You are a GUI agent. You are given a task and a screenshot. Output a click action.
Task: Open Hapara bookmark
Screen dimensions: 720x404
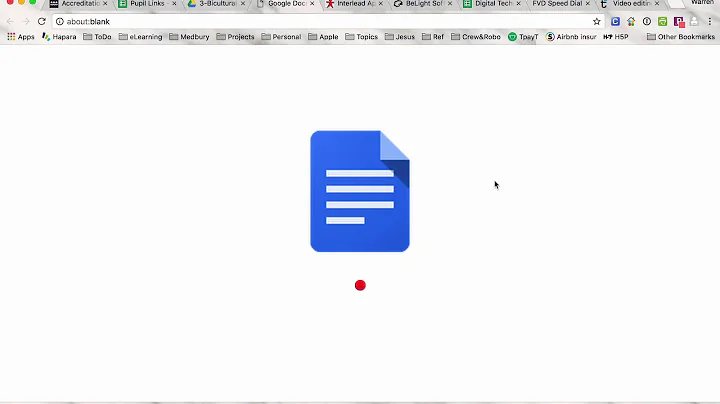(59, 37)
